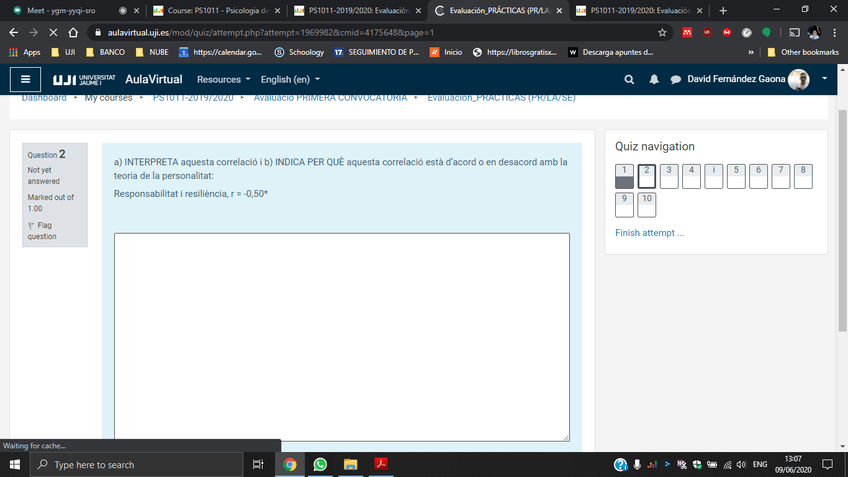Go to quiz question 1
Image resolution: width=848 pixels, height=477 pixels.
coord(624,176)
